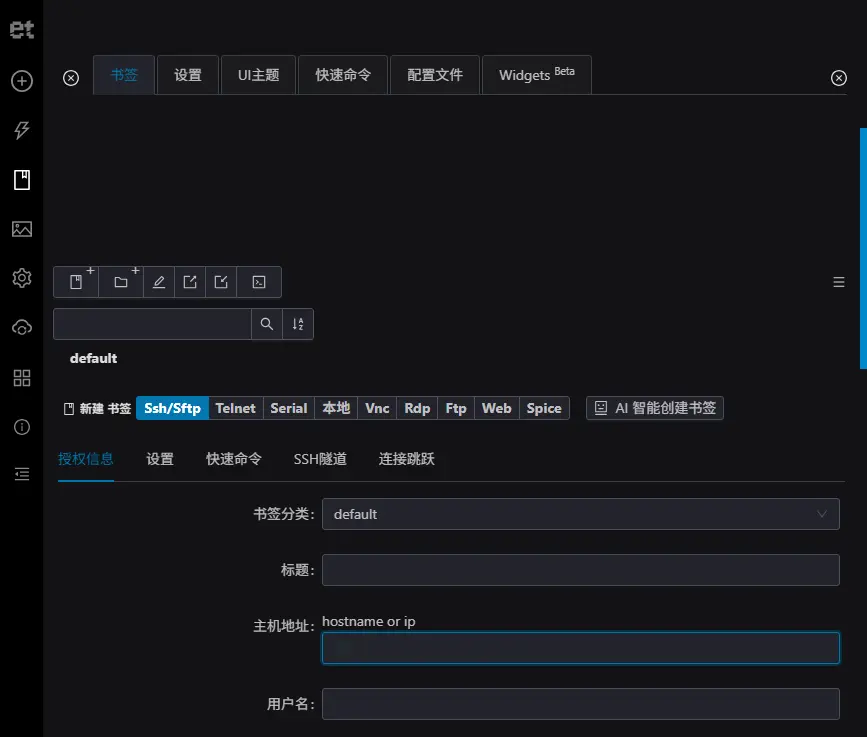Open the 书签分类 default dropdown

click(581, 514)
